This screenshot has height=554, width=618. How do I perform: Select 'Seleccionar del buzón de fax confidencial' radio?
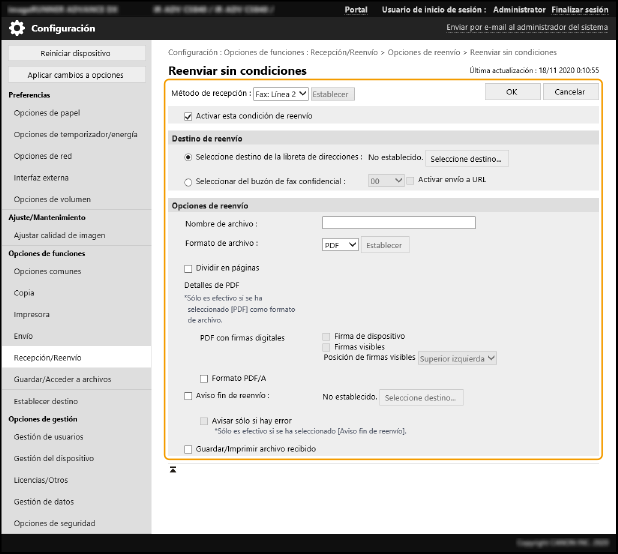pyautogui.click(x=189, y=181)
